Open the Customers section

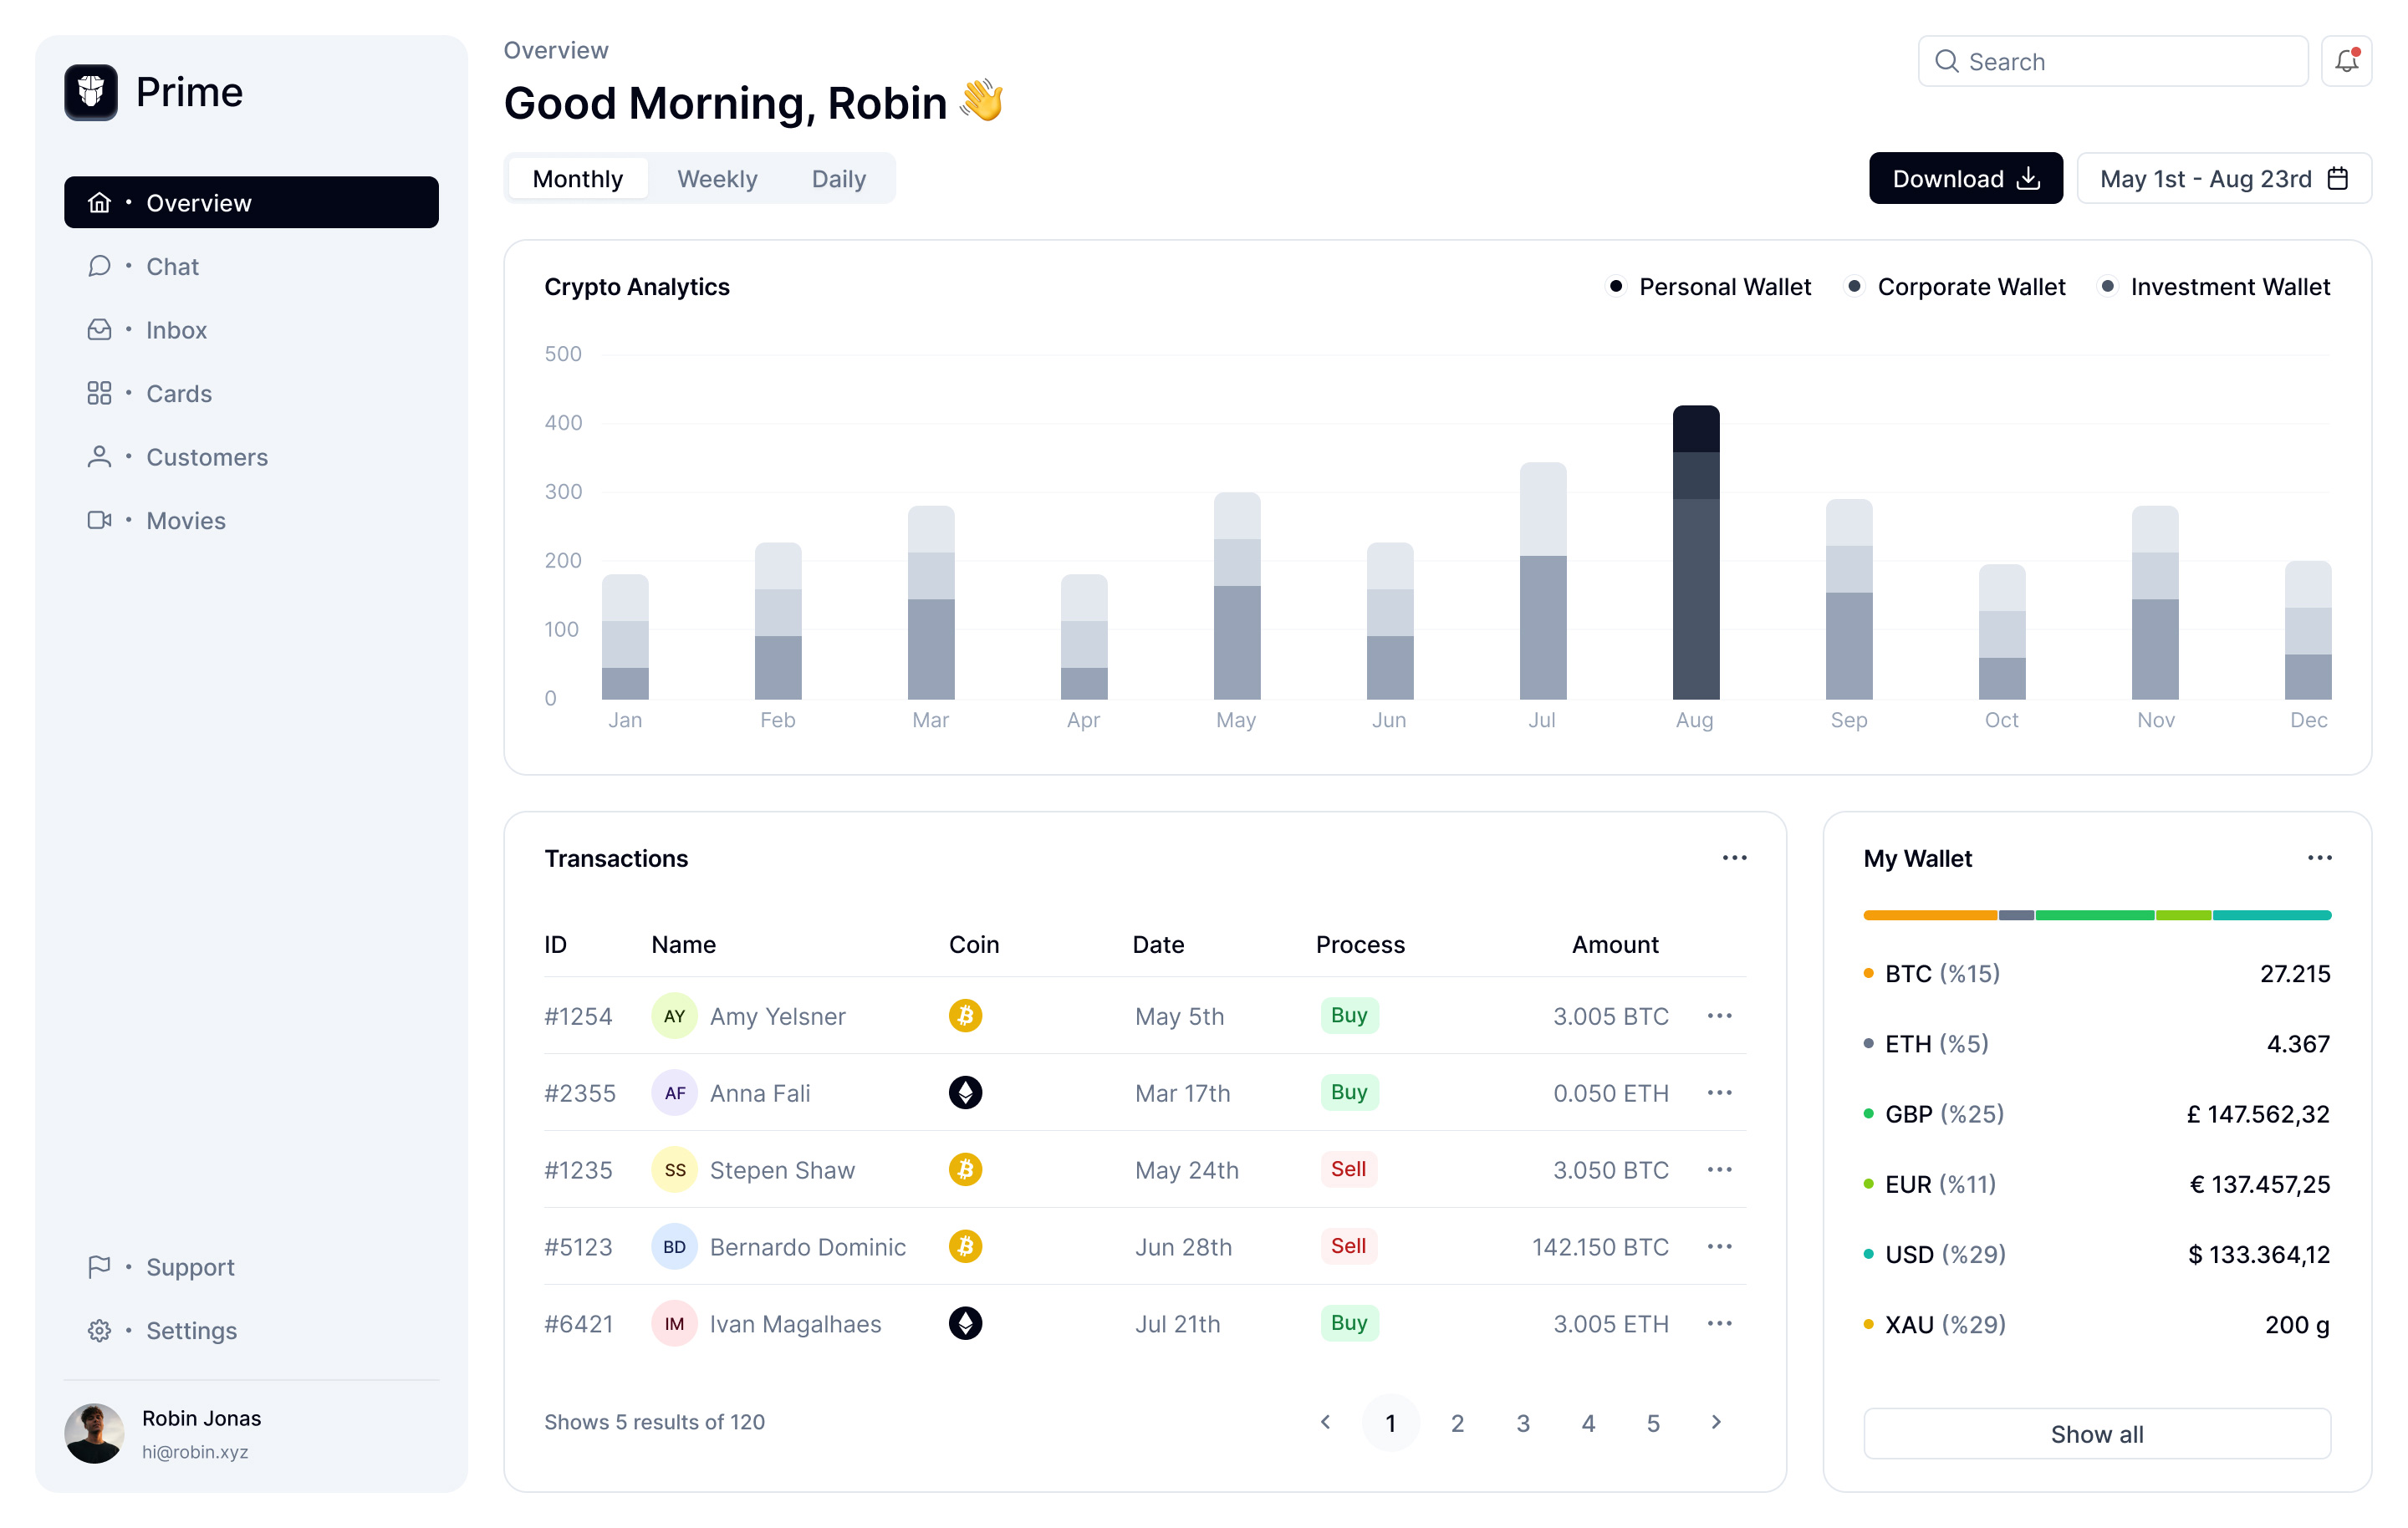coord(207,457)
